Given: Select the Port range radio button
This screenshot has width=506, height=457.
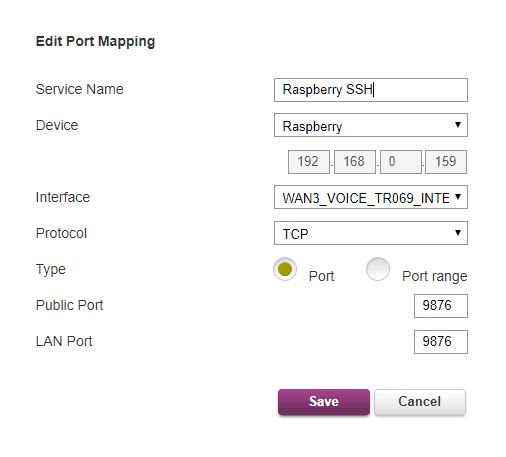Looking at the screenshot, I should 378,269.
